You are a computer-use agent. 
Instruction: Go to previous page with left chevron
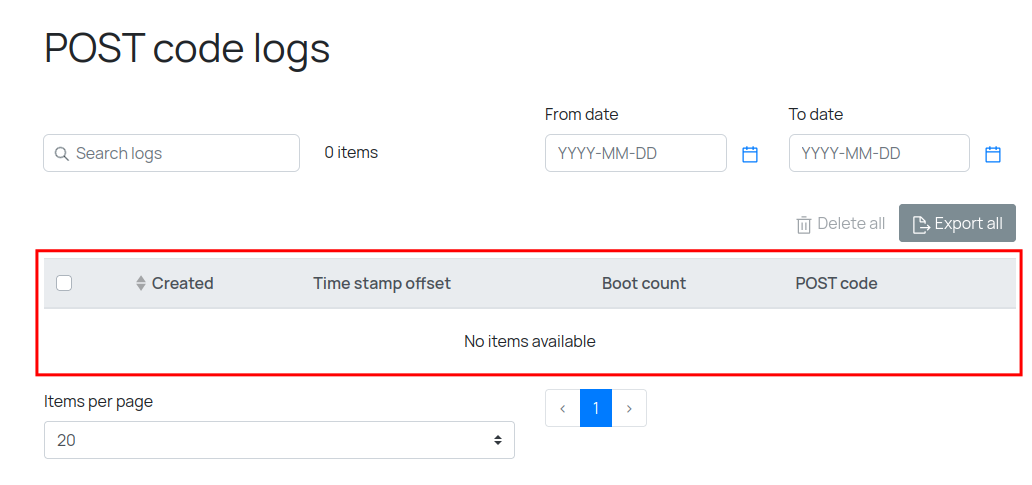[x=563, y=408]
